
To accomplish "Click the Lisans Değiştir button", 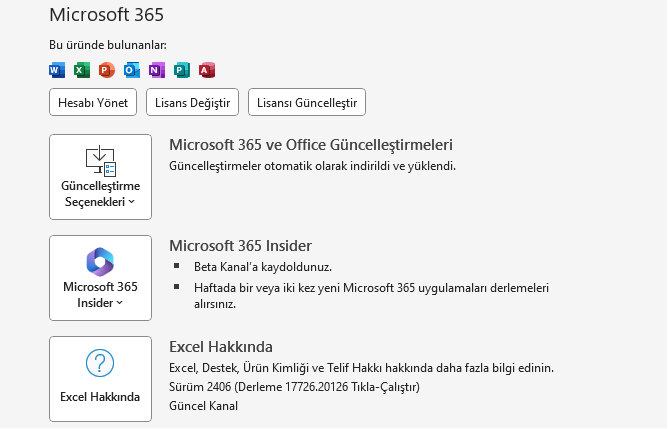I will [193, 102].
